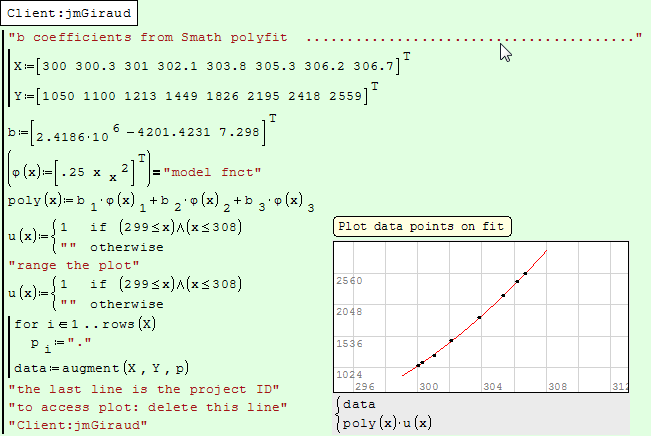Select the "data" entry under the plot
653x436 pixels.
tap(359, 407)
